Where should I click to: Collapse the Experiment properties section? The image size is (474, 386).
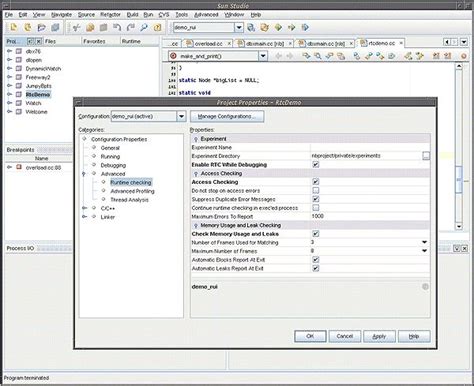(196, 139)
